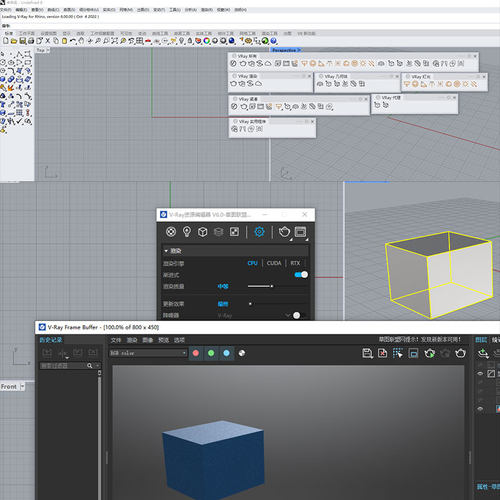Image resolution: width=500 pixels, height=500 pixels.
Task: Open the fourth Frame Buffer menu item
Action: point(163,340)
